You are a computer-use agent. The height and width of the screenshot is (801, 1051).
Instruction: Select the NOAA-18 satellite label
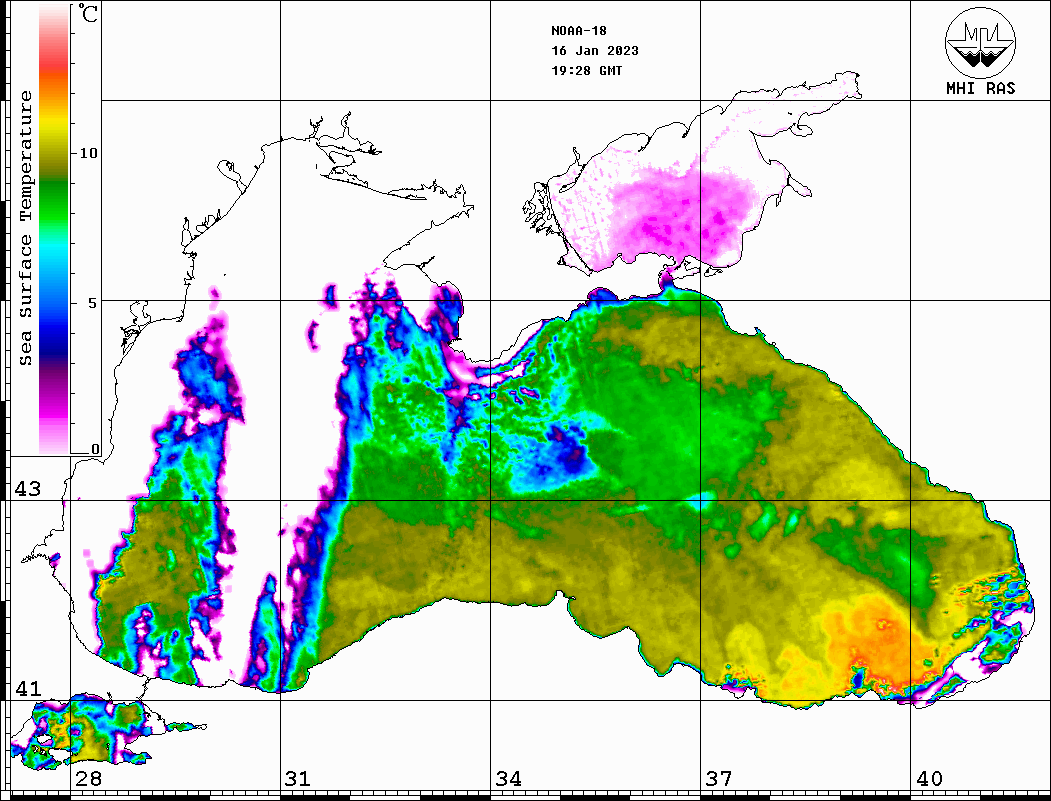[x=579, y=31]
